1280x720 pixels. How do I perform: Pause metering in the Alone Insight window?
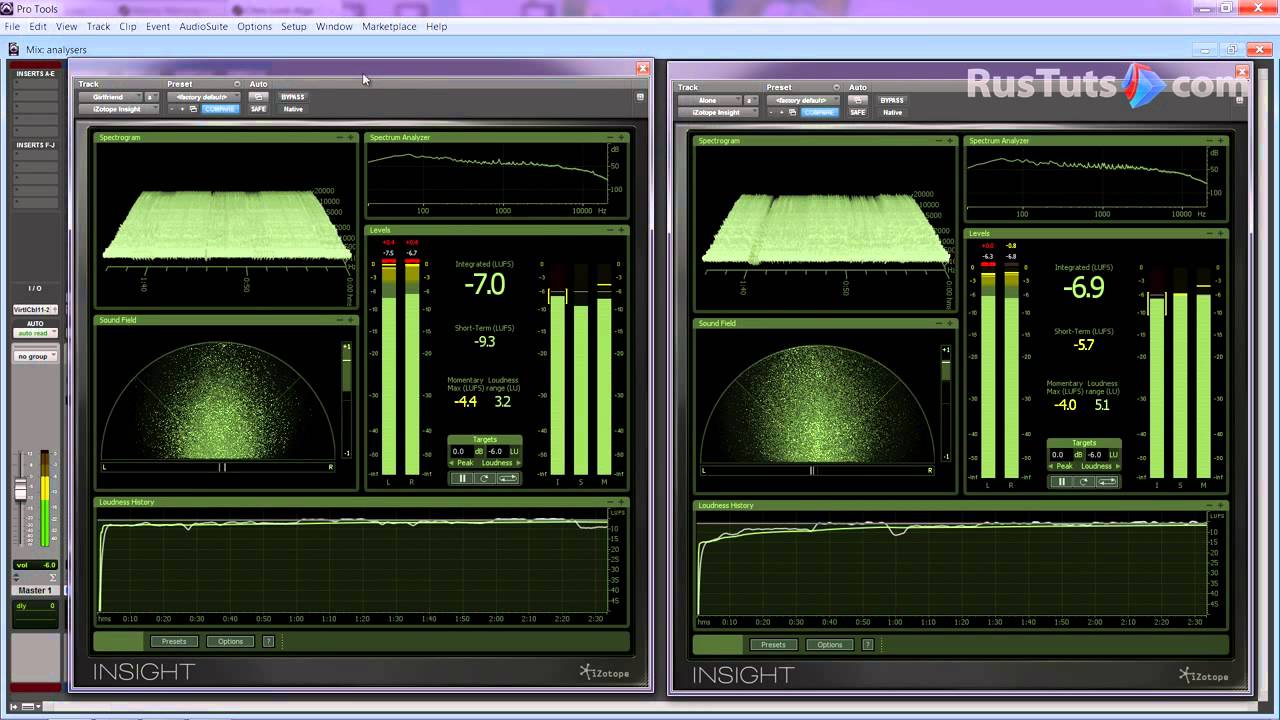(x=1062, y=482)
